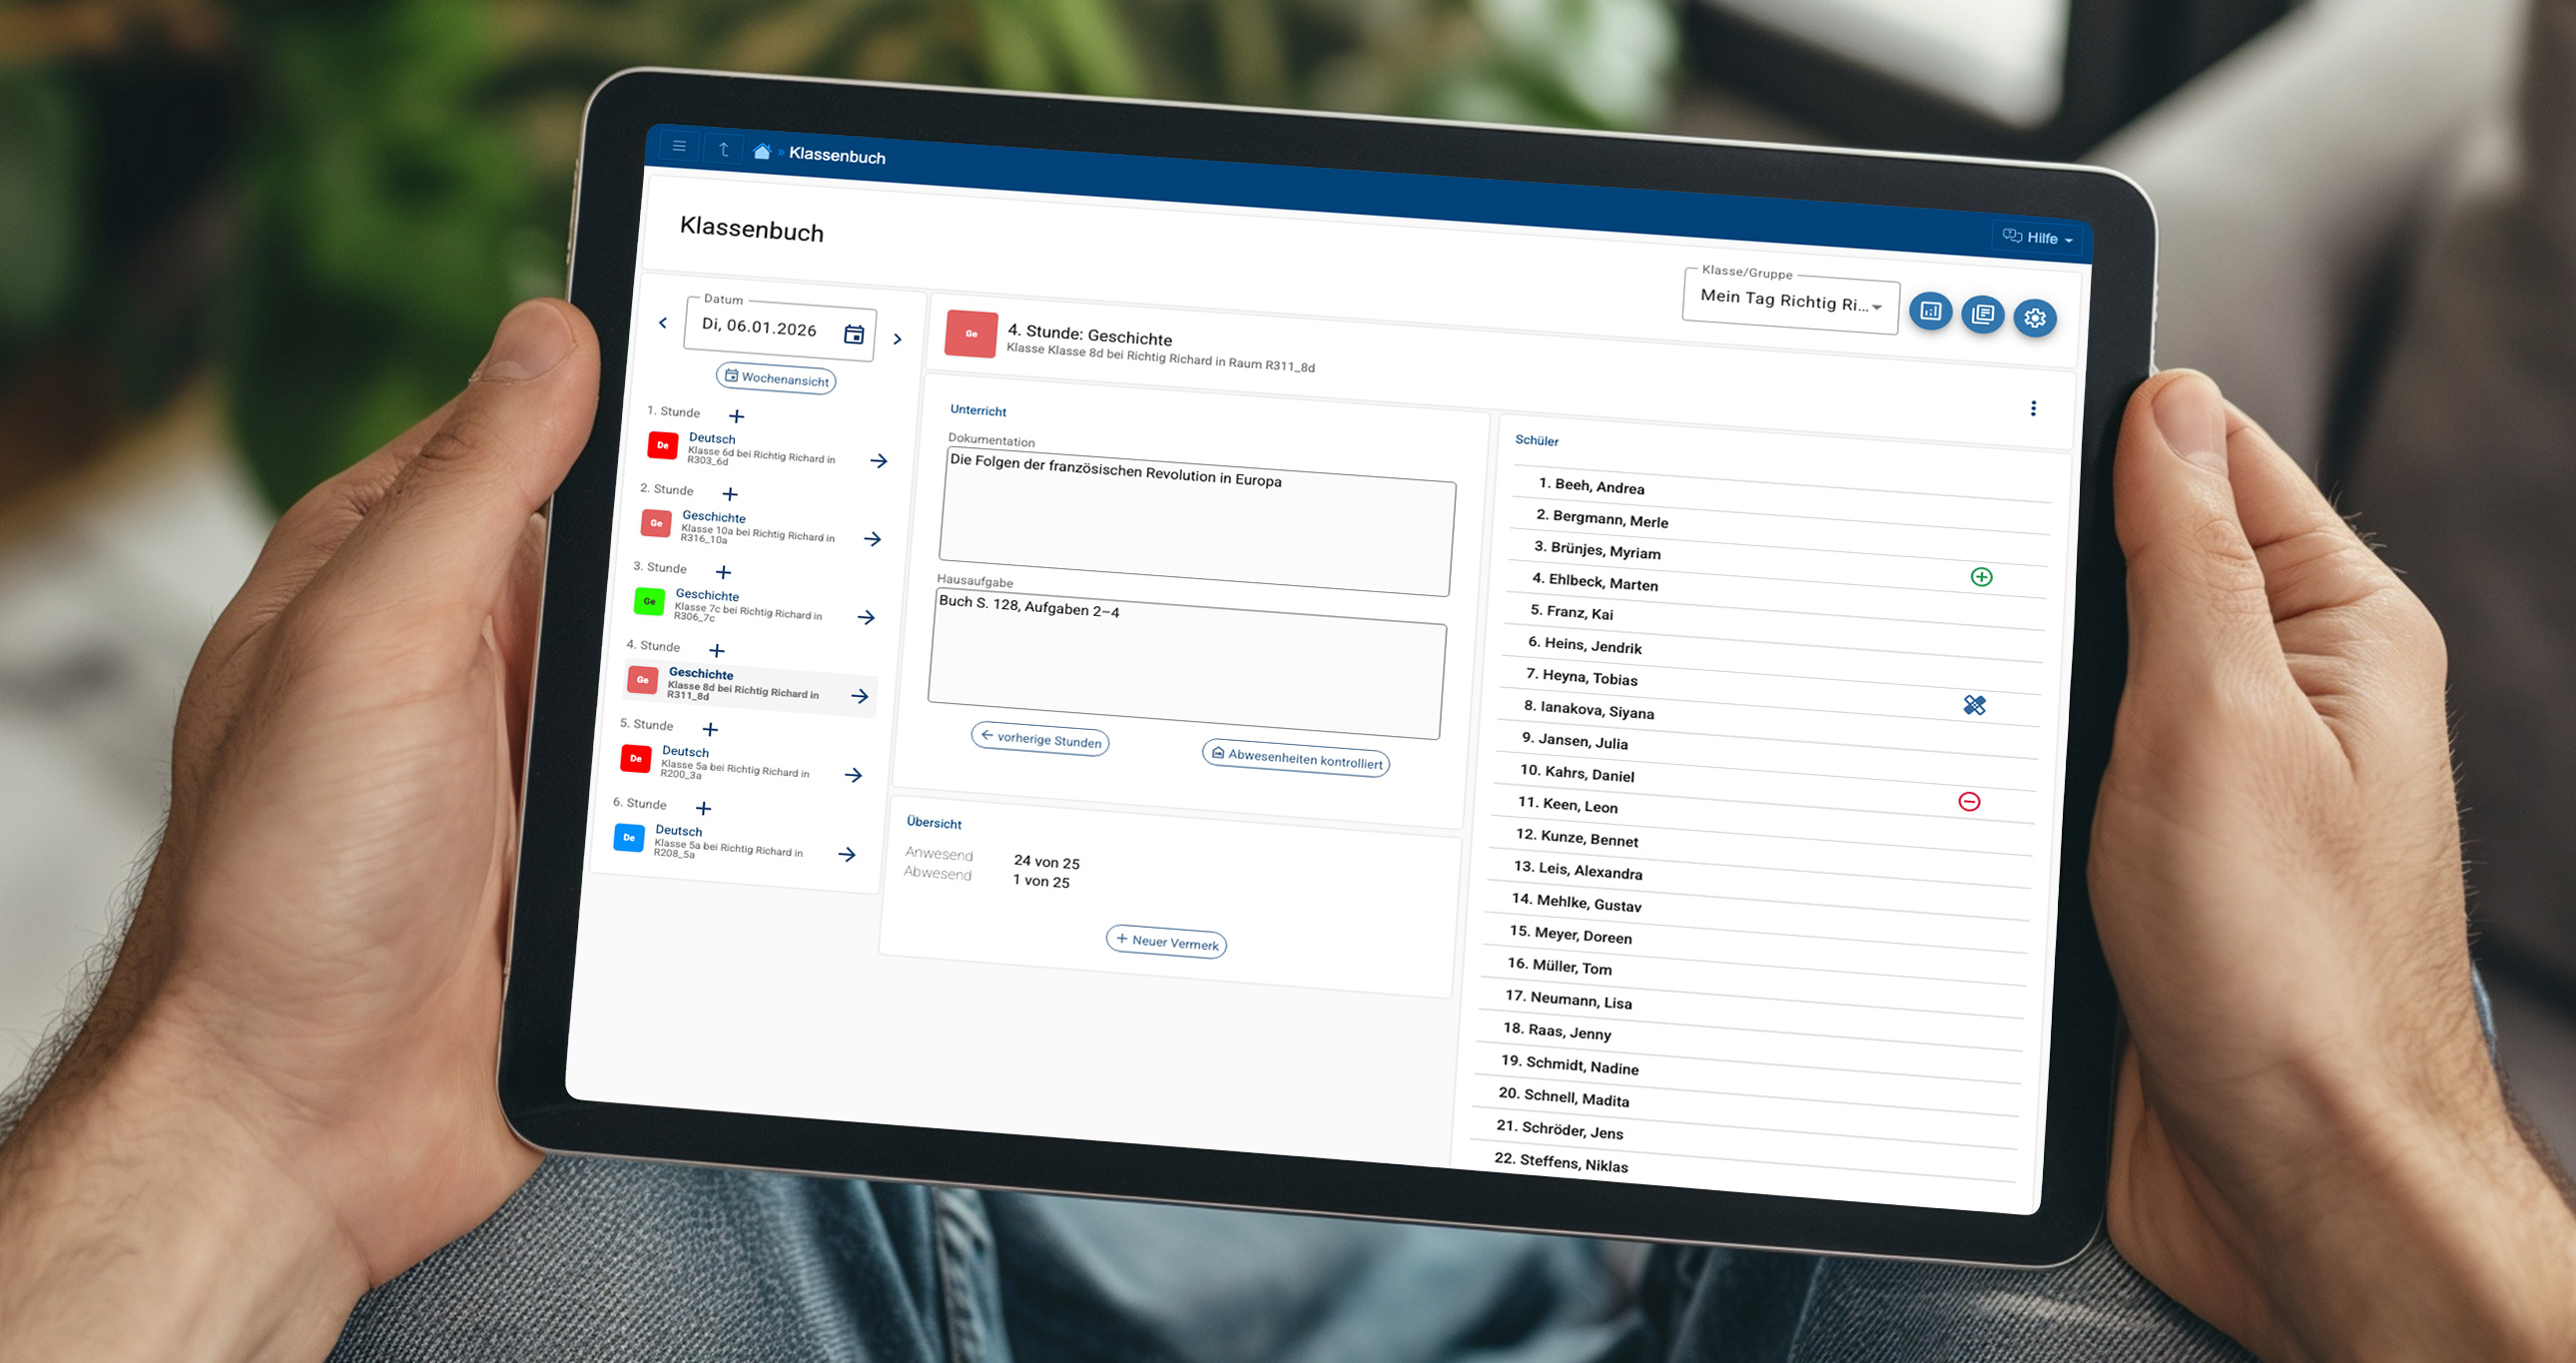
Task: Toggle green plus mark for Ehlbeck, Marten
Action: [x=1981, y=577]
